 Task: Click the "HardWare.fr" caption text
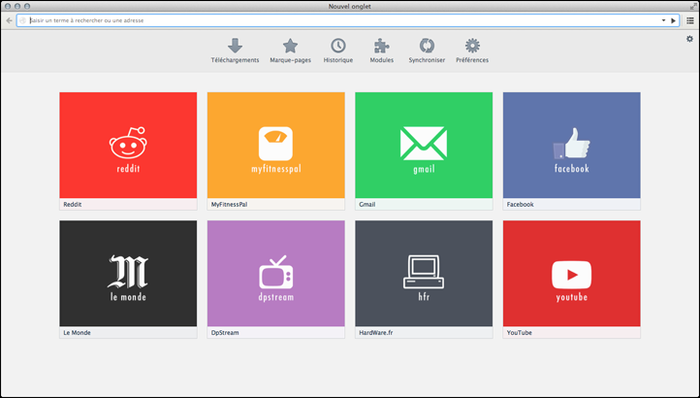click(x=376, y=332)
